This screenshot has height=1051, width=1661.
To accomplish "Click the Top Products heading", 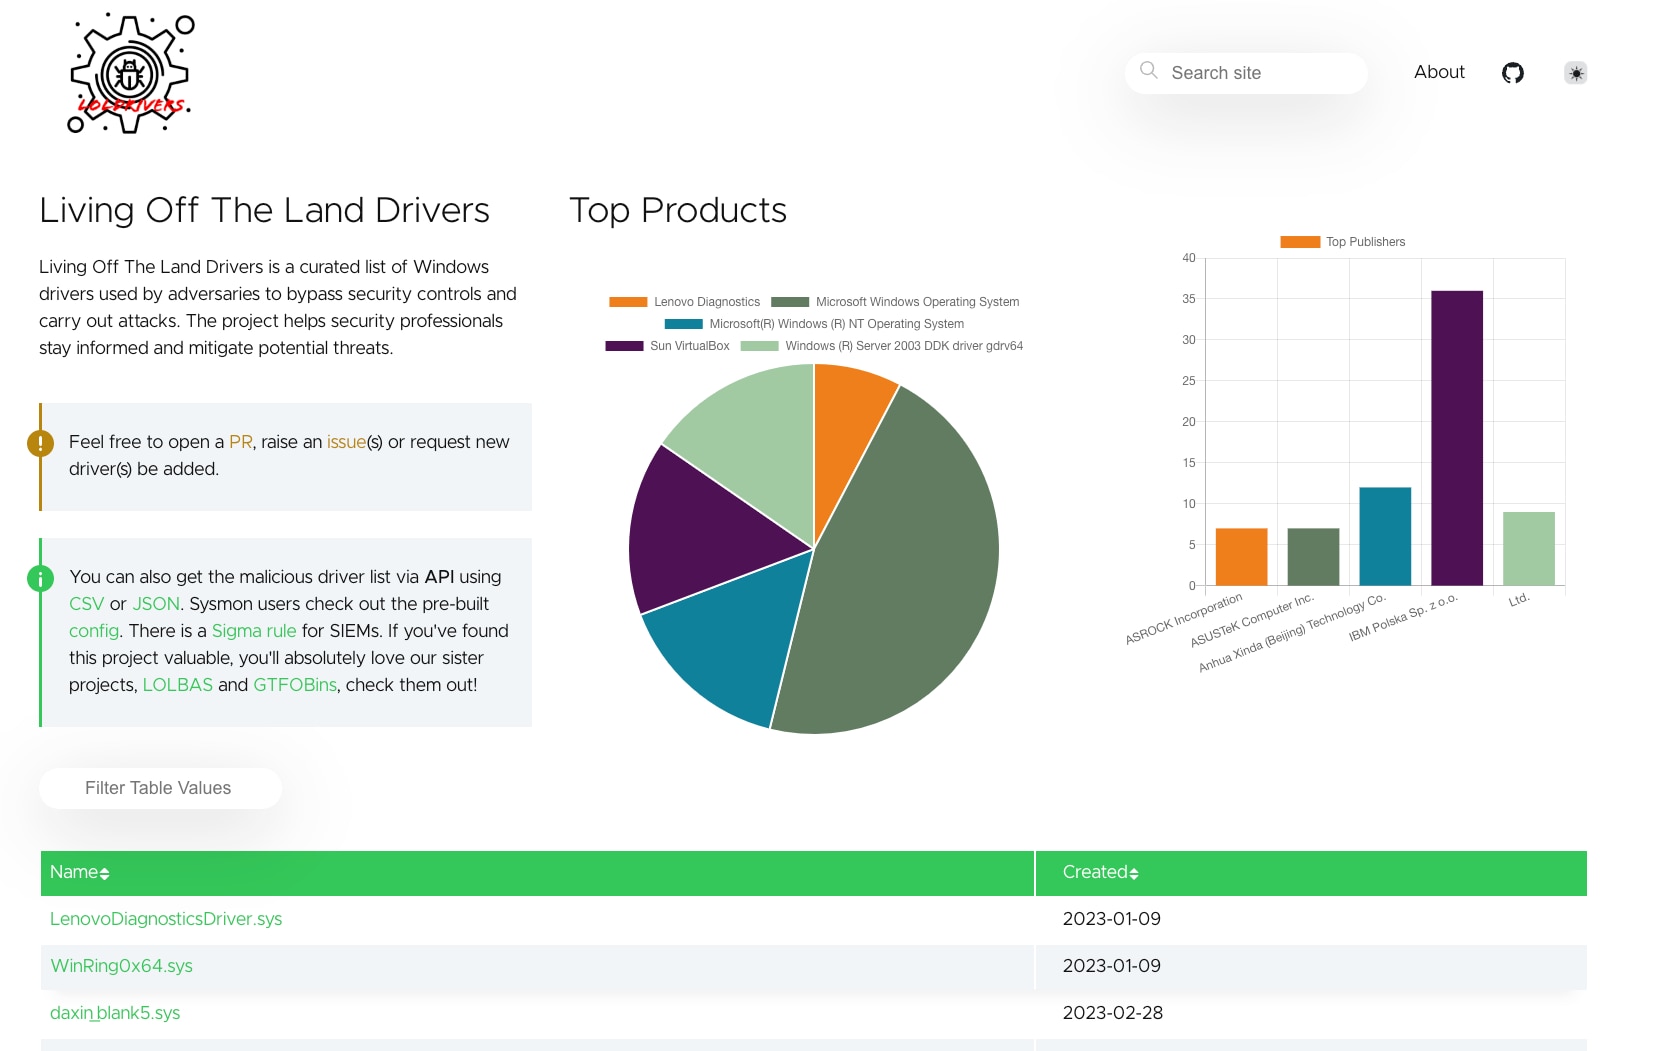I will (678, 210).
